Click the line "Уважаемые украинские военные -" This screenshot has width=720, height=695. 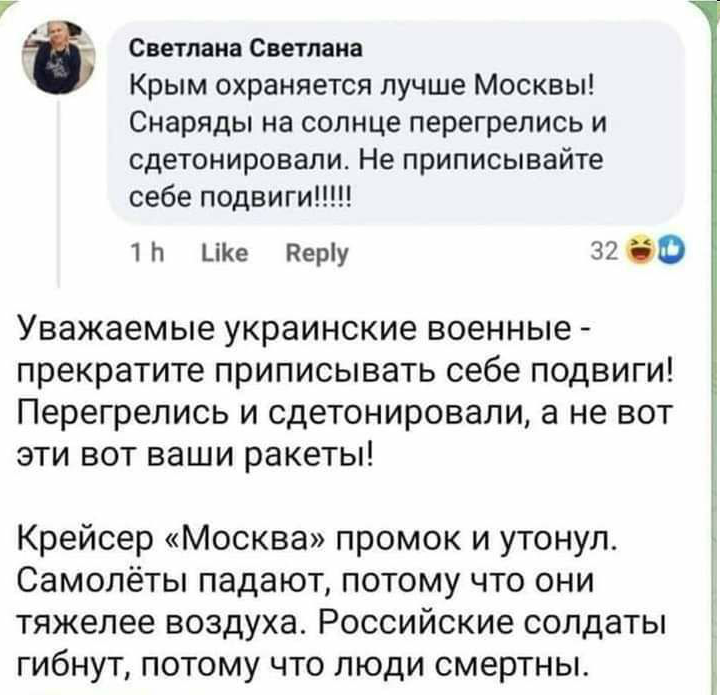click(x=304, y=330)
